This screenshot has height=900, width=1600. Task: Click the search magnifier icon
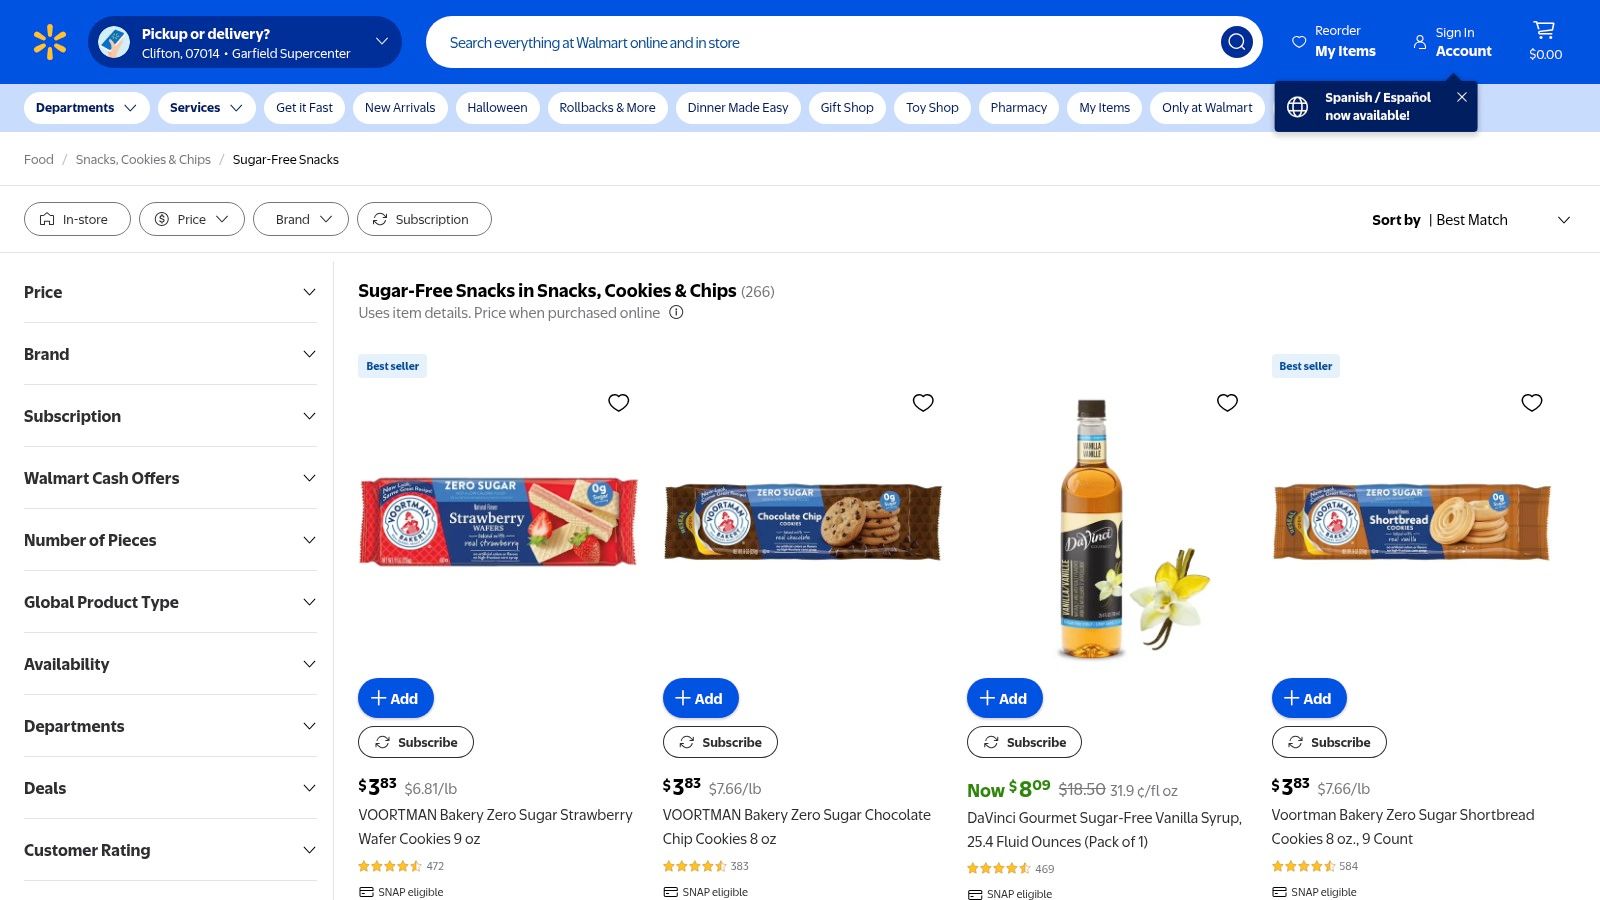coord(1236,42)
